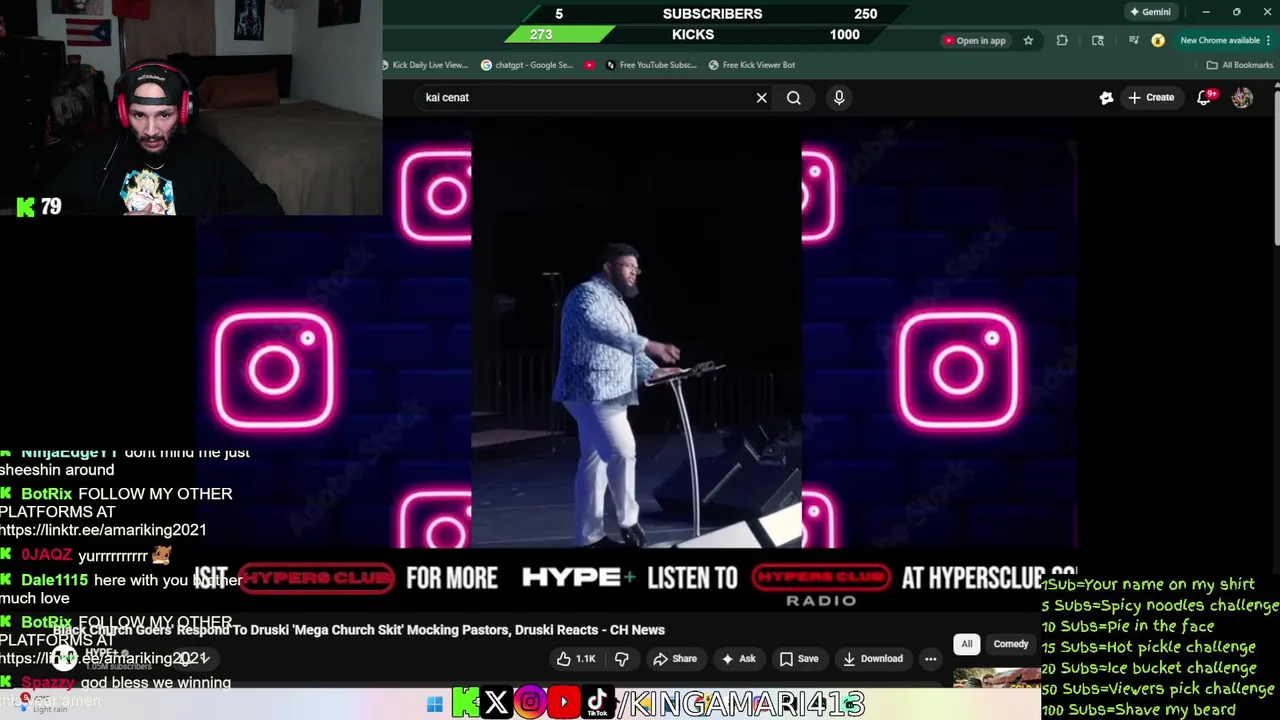This screenshot has height=720, width=1280.
Task: Open Kick Daily Live View bookmark
Action: tap(425, 65)
